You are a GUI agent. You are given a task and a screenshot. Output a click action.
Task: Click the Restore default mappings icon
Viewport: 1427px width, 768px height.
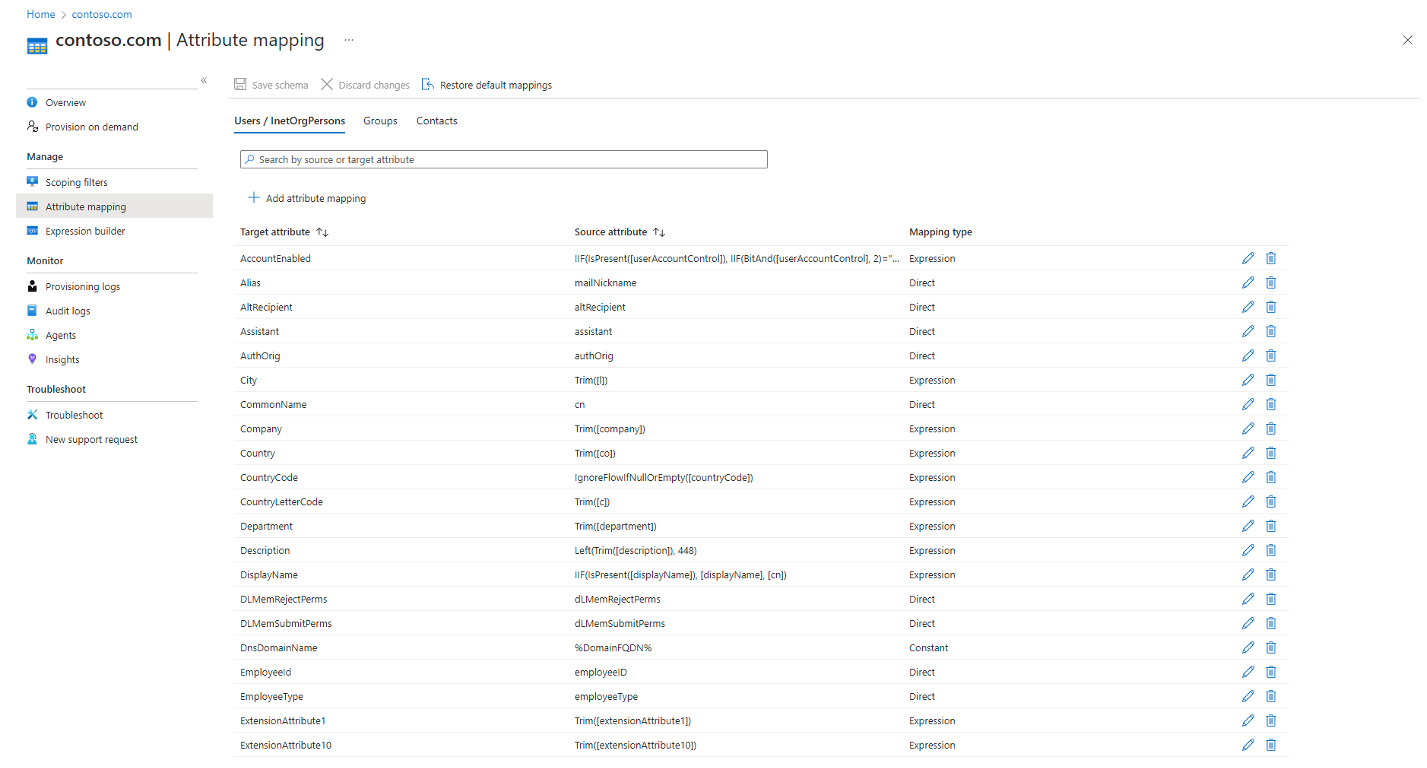coord(428,85)
